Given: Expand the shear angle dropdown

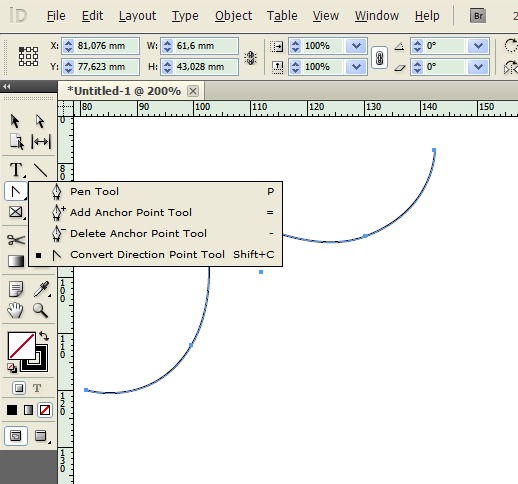Looking at the screenshot, I should [478, 67].
